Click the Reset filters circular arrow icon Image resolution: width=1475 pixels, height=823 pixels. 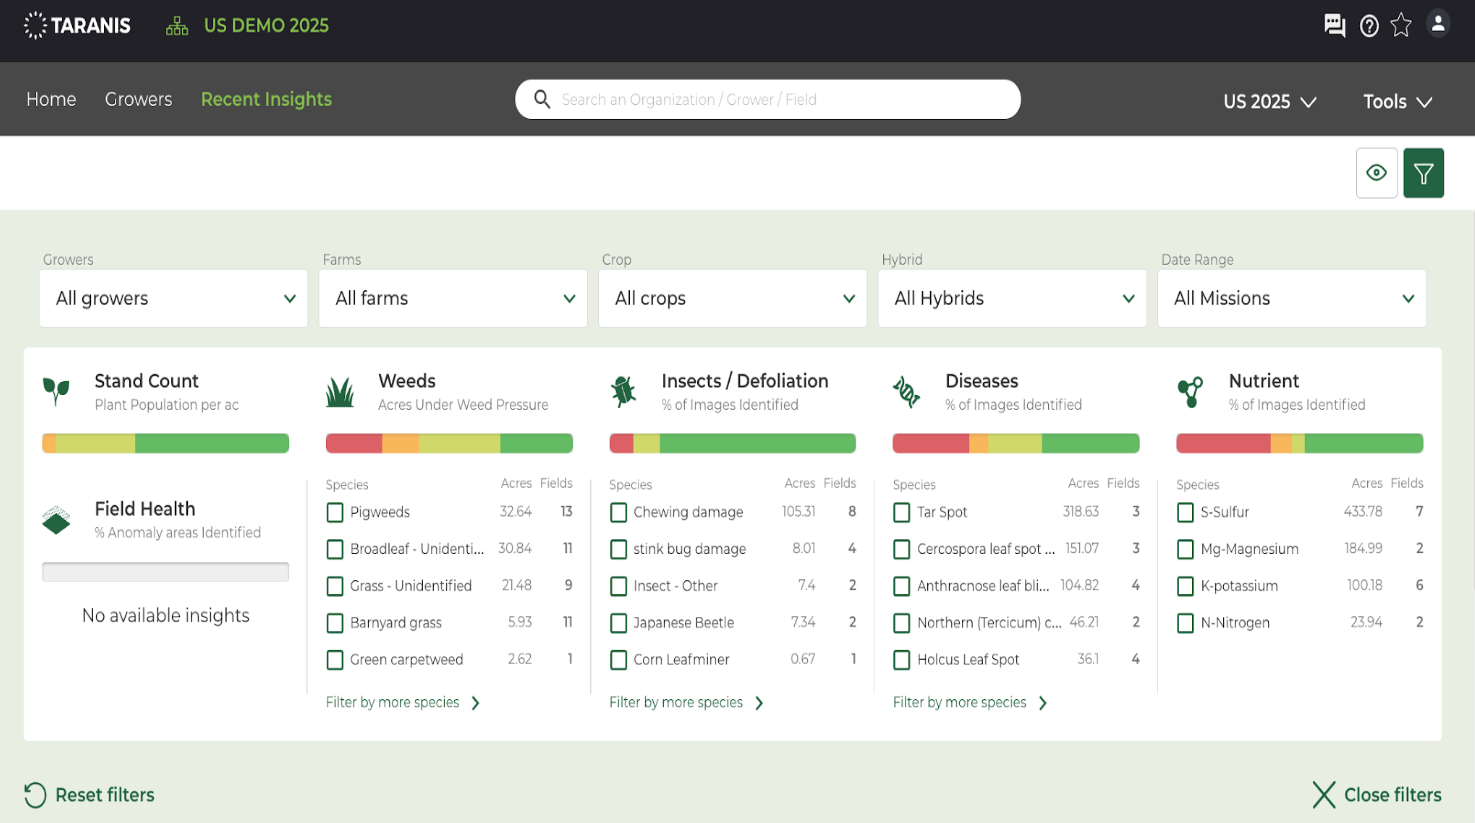tap(35, 795)
